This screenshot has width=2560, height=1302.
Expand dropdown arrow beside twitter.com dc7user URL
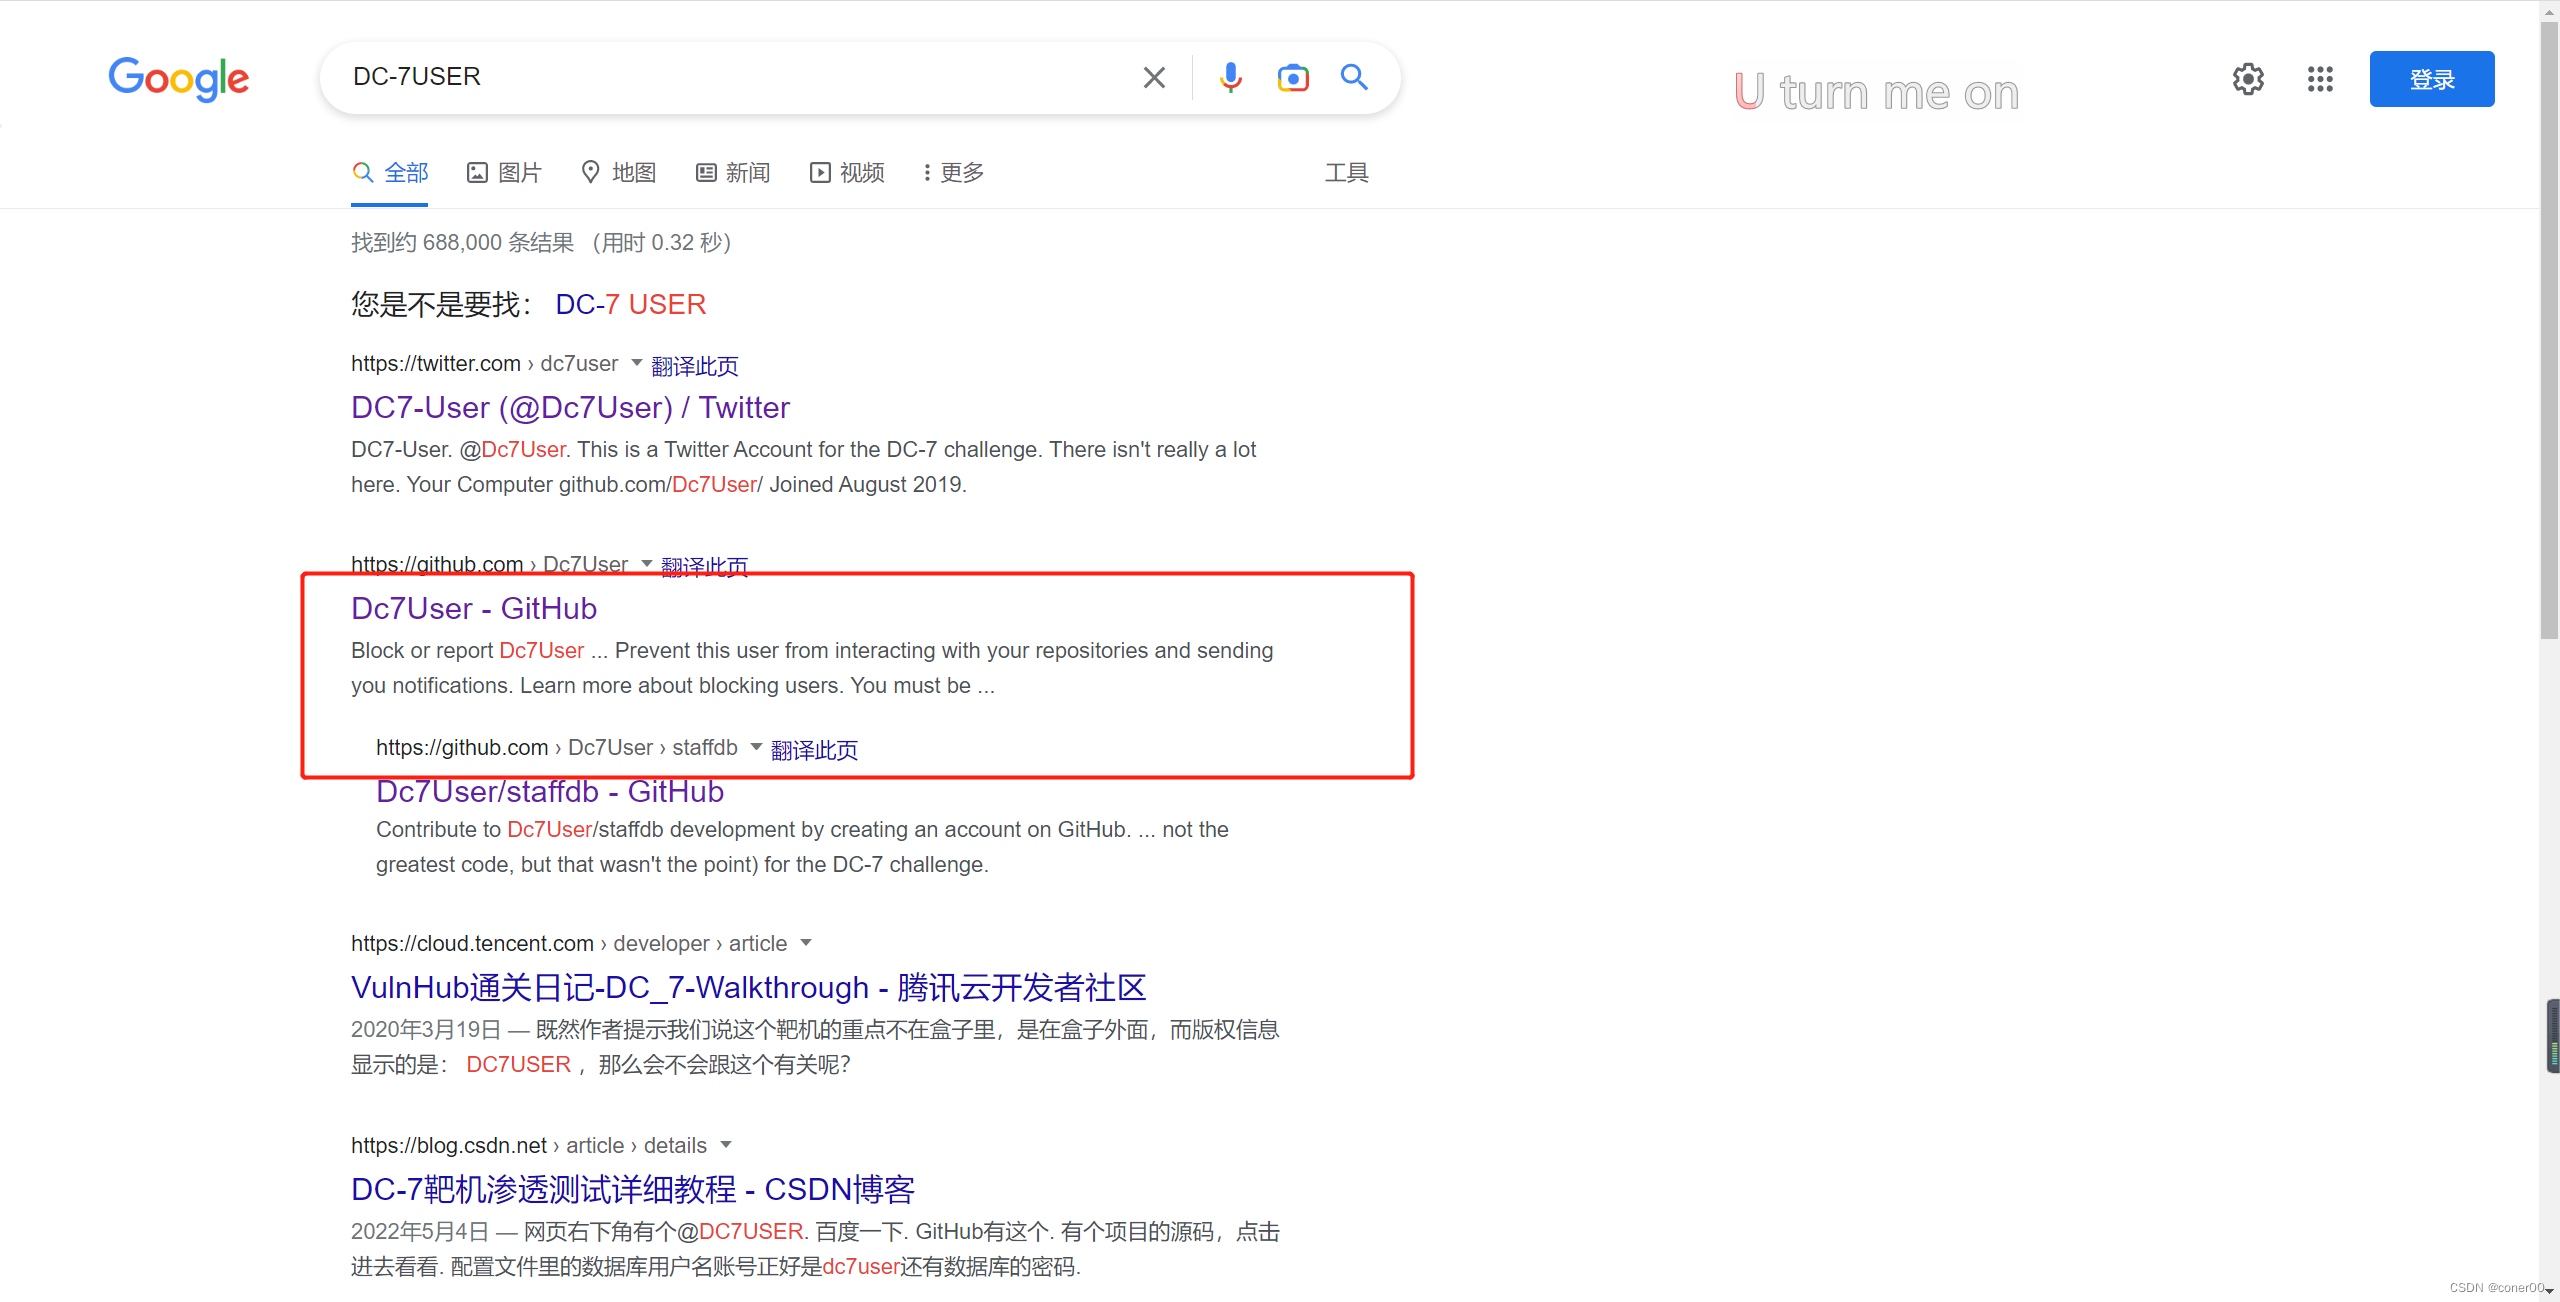click(x=636, y=362)
